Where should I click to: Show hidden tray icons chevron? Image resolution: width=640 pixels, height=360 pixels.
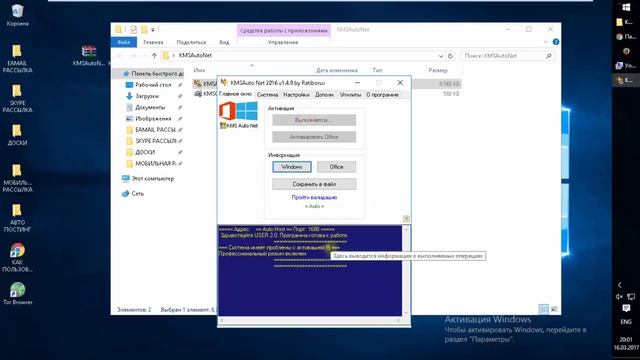(x=620, y=285)
